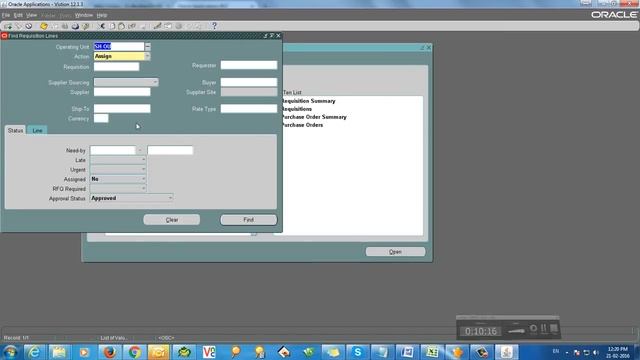The image size is (640, 360).
Task: Click the Cut scissors toolbar icon
Action: pyautogui.click(x=102, y=26)
